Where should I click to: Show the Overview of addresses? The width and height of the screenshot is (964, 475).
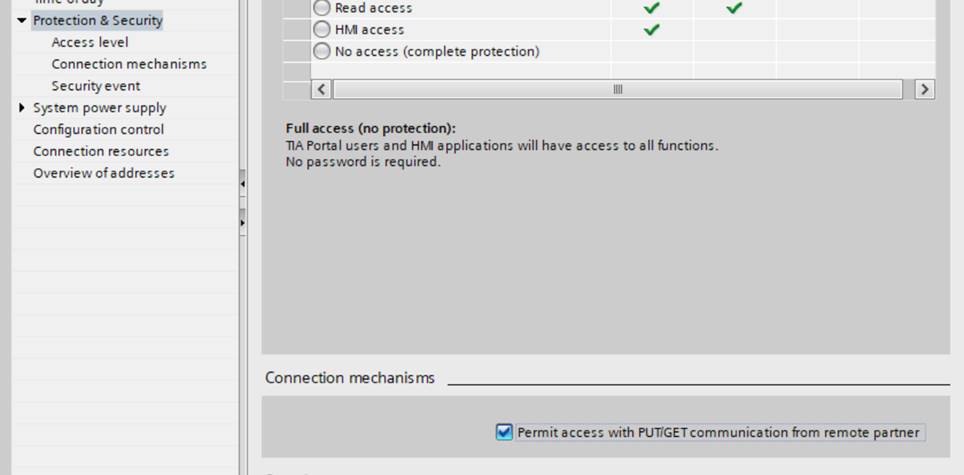coord(104,174)
